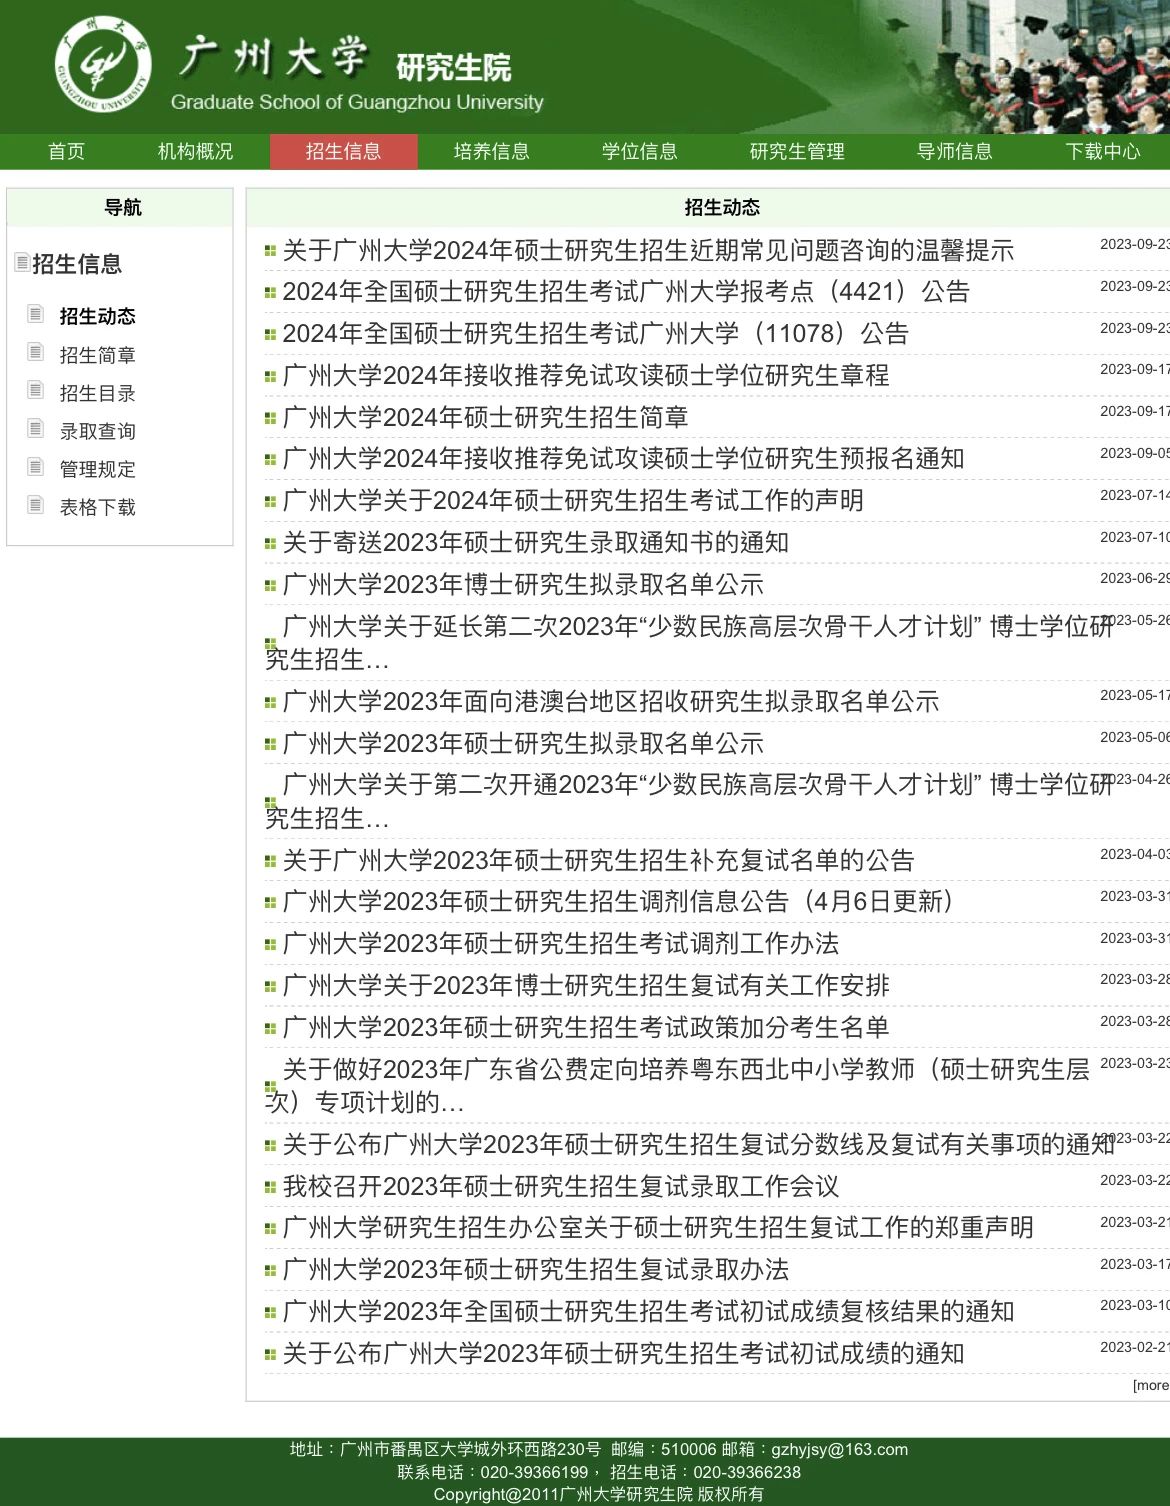Open 广州大学2023年博士研究生拟录取名单公示 link

523,584
